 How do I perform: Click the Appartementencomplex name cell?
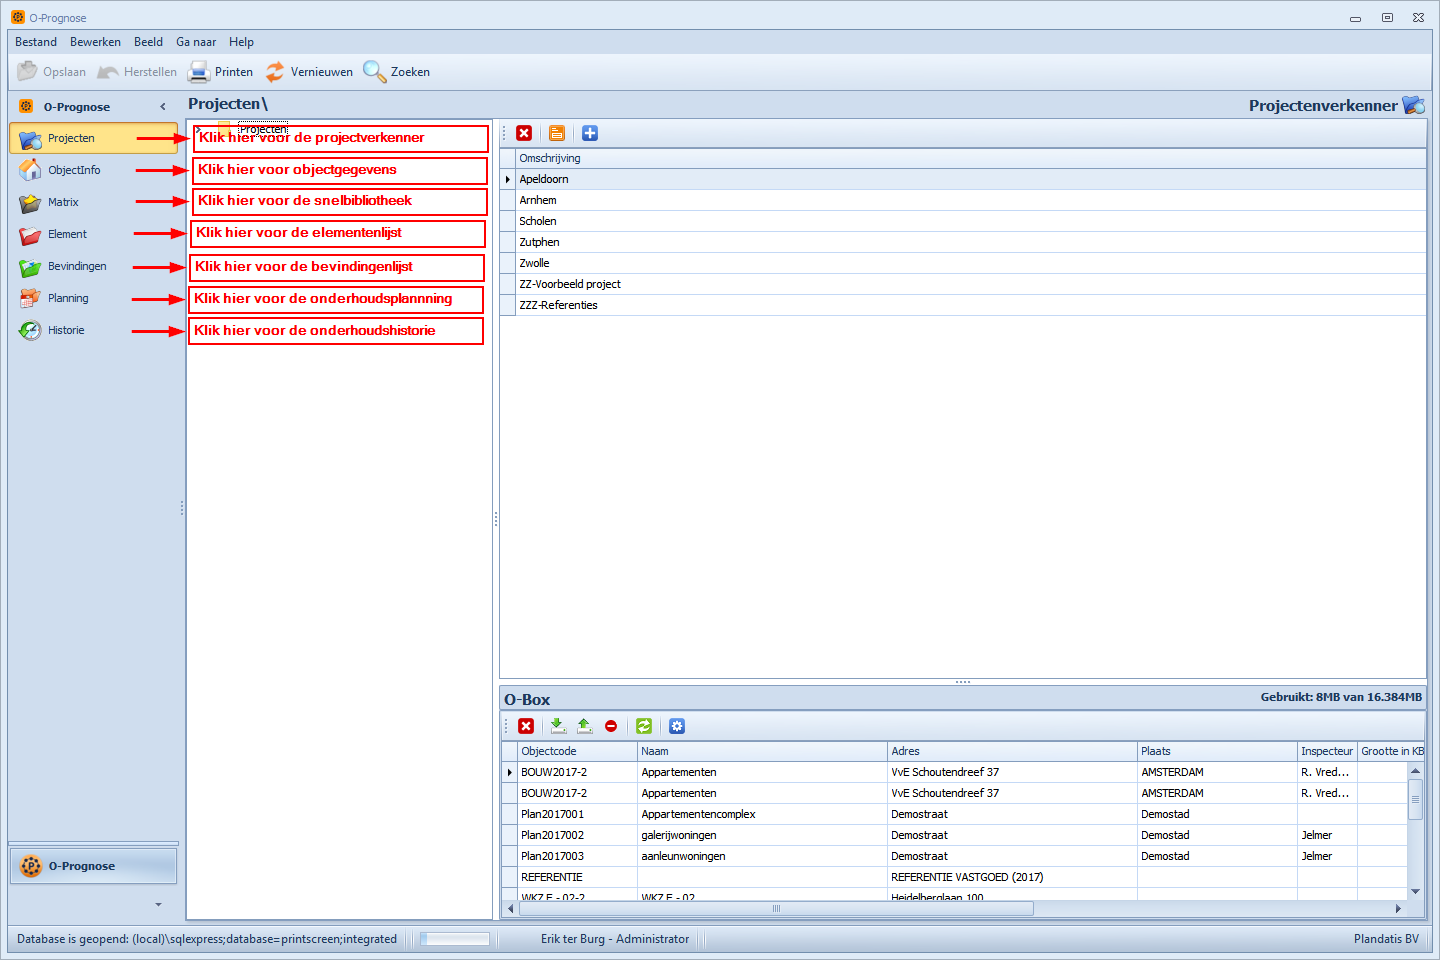point(762,814)
